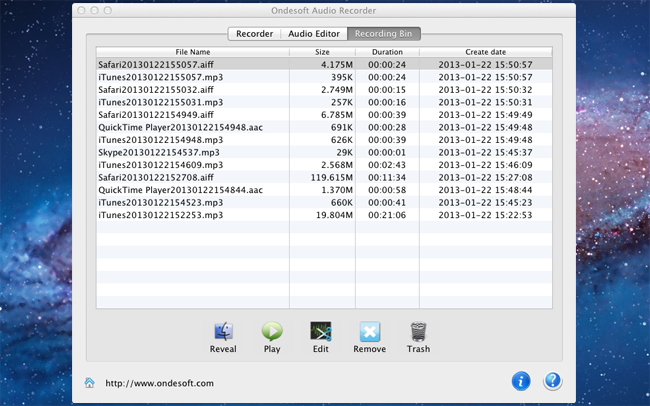Open the Audio Editor tab

coord(314,34)
